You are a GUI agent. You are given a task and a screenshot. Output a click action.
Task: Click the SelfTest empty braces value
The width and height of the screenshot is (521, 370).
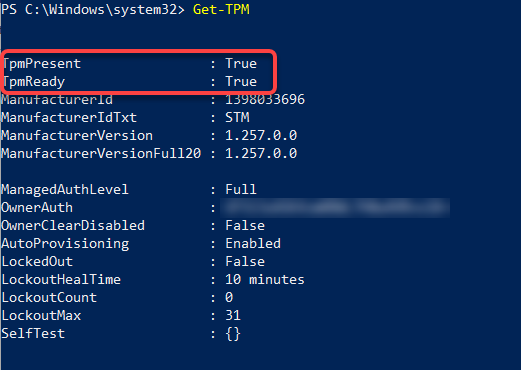233,334
